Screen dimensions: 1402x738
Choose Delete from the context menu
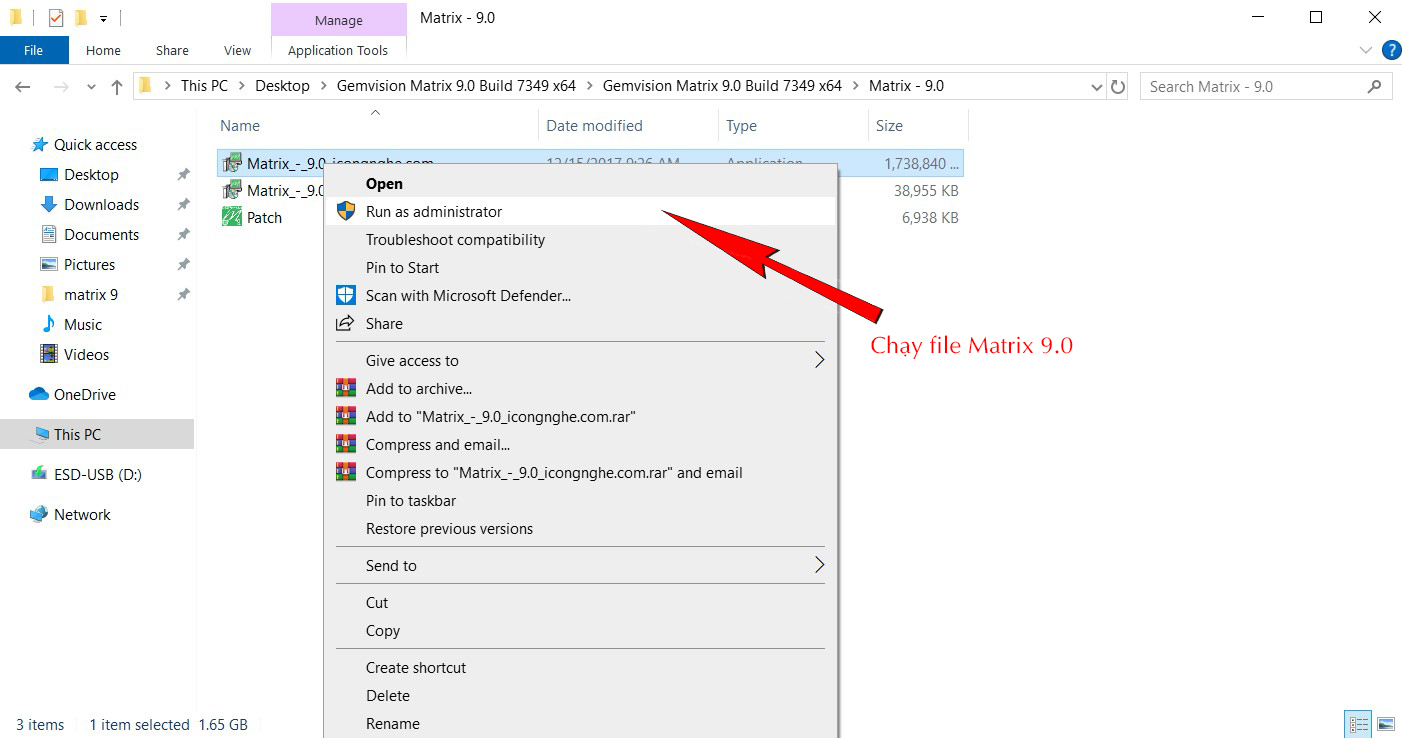(x=580, y=696)
